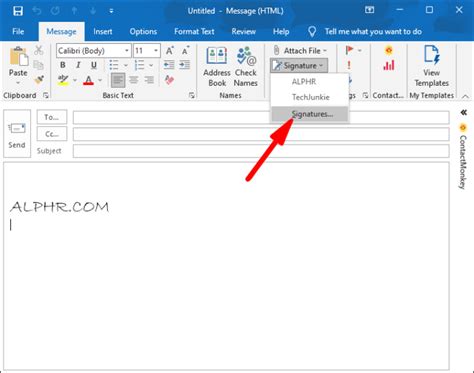This screenshot has width=474, height=373.
Task: Click the Cc... button
Action: [x=52, y=134]
